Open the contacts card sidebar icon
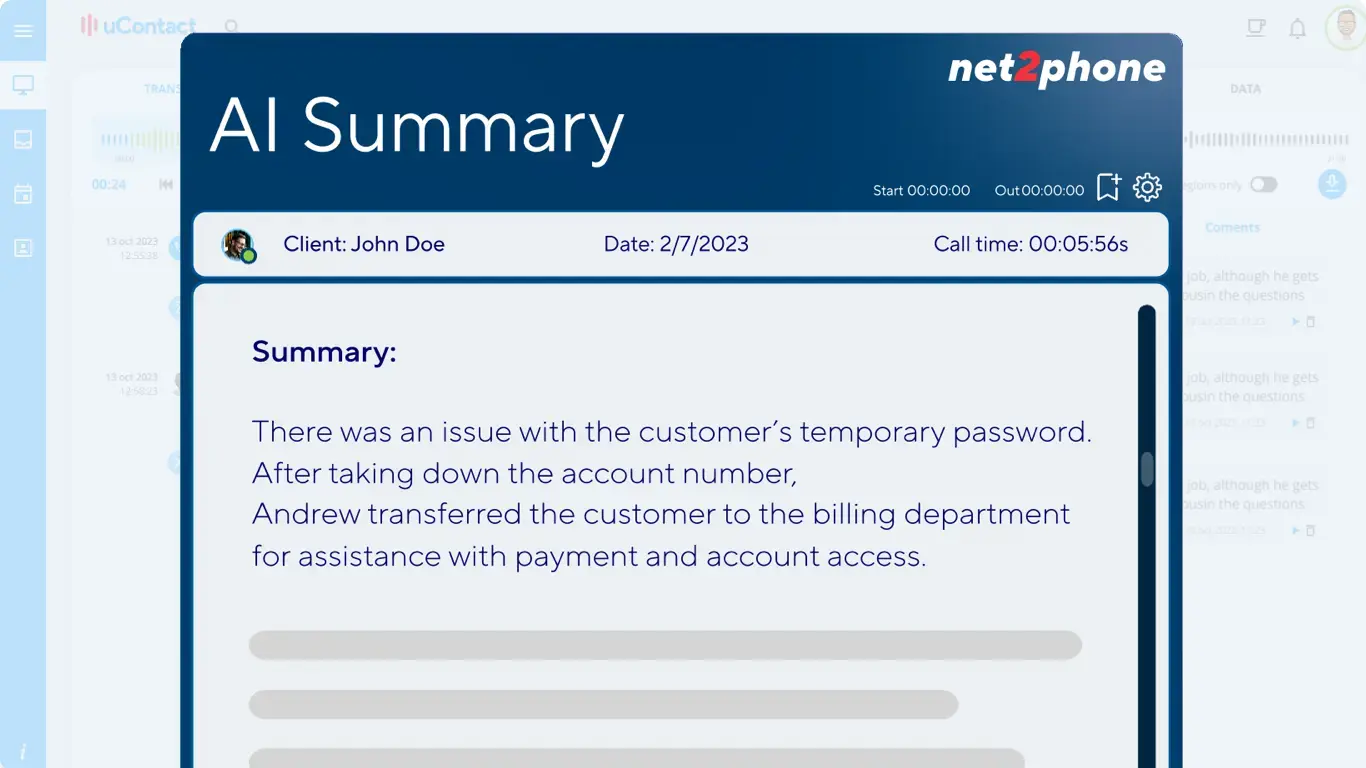The height and width of the screenshot is (768, 1366). (23, 248)
